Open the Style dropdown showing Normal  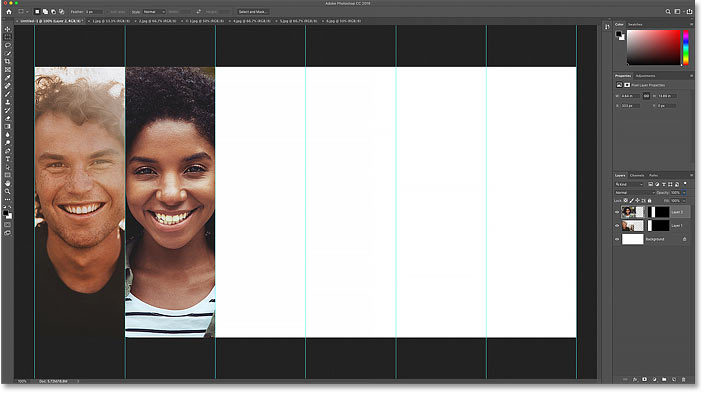154,12
